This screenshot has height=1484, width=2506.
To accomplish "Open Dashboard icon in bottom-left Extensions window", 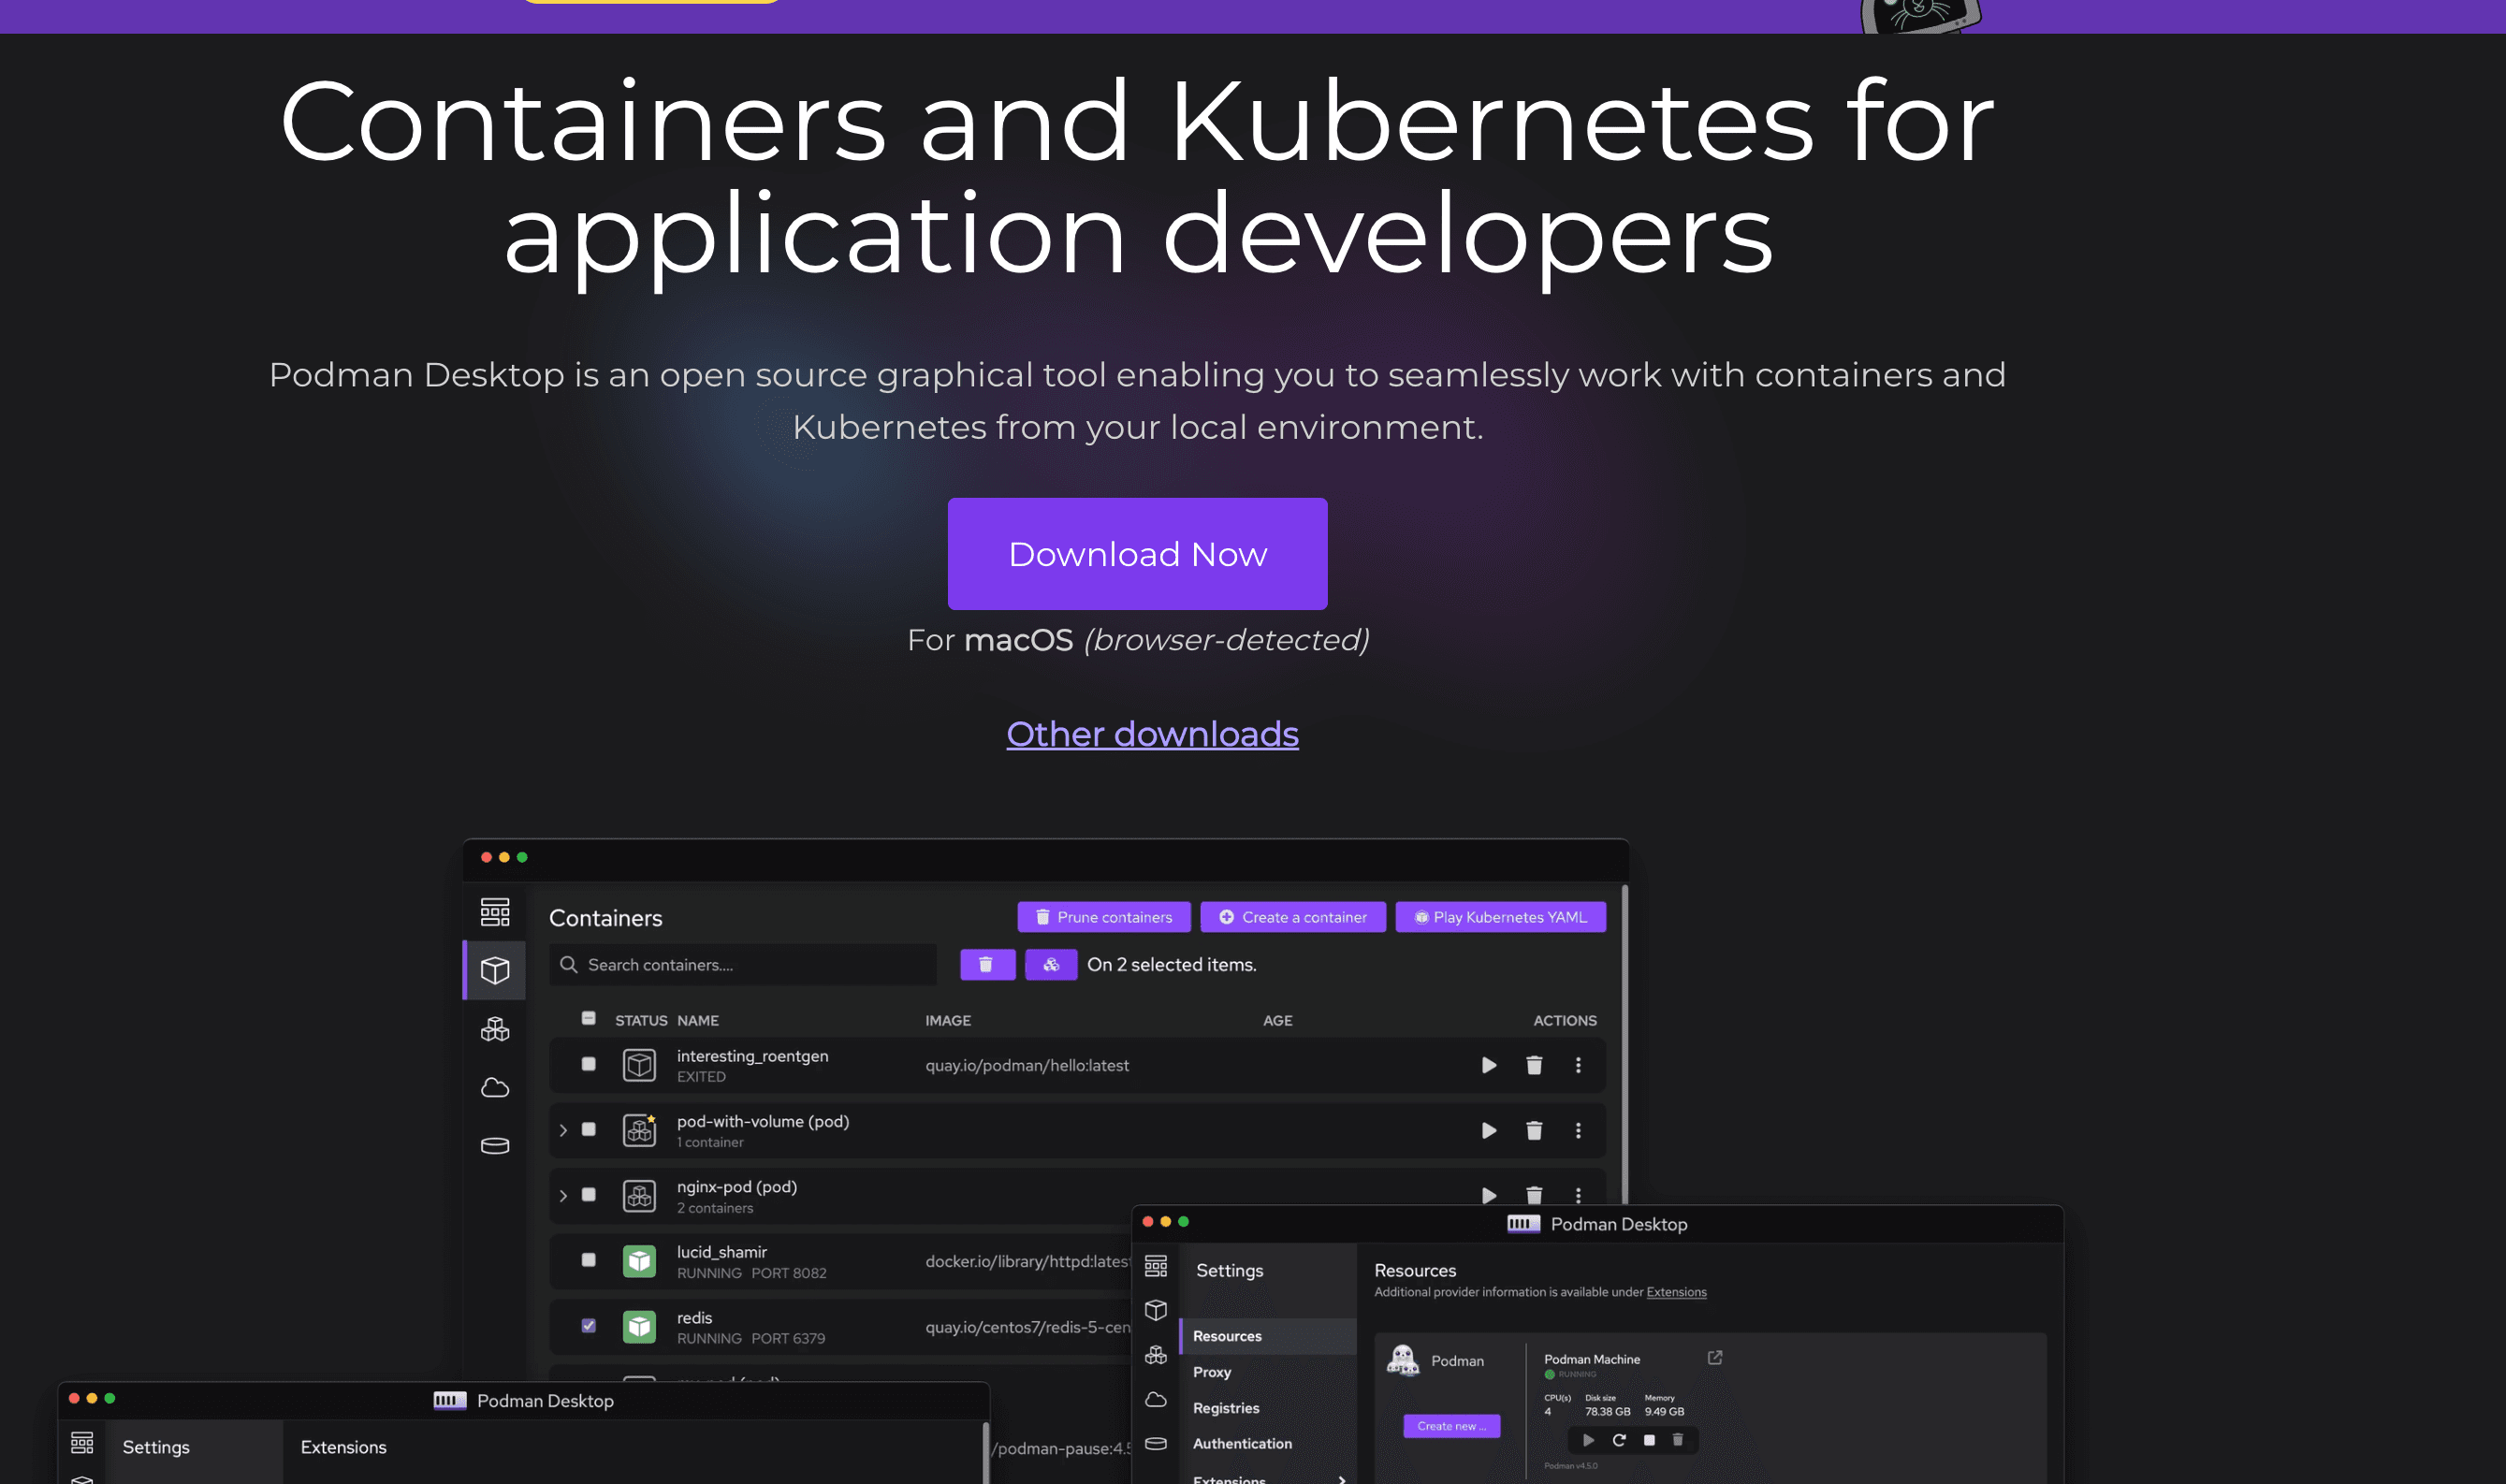I will click(82, 1443).
